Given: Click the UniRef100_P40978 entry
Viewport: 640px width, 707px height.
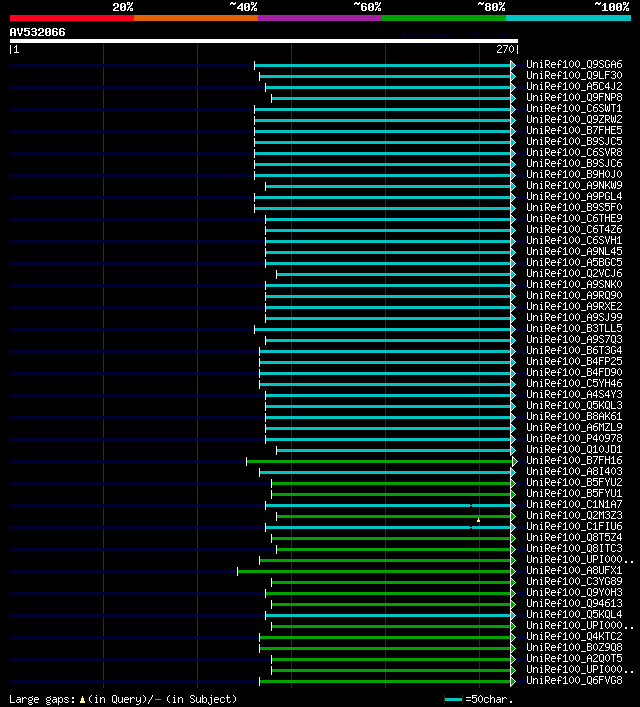Looking at the screenshot, I should (x=574, y=438).
